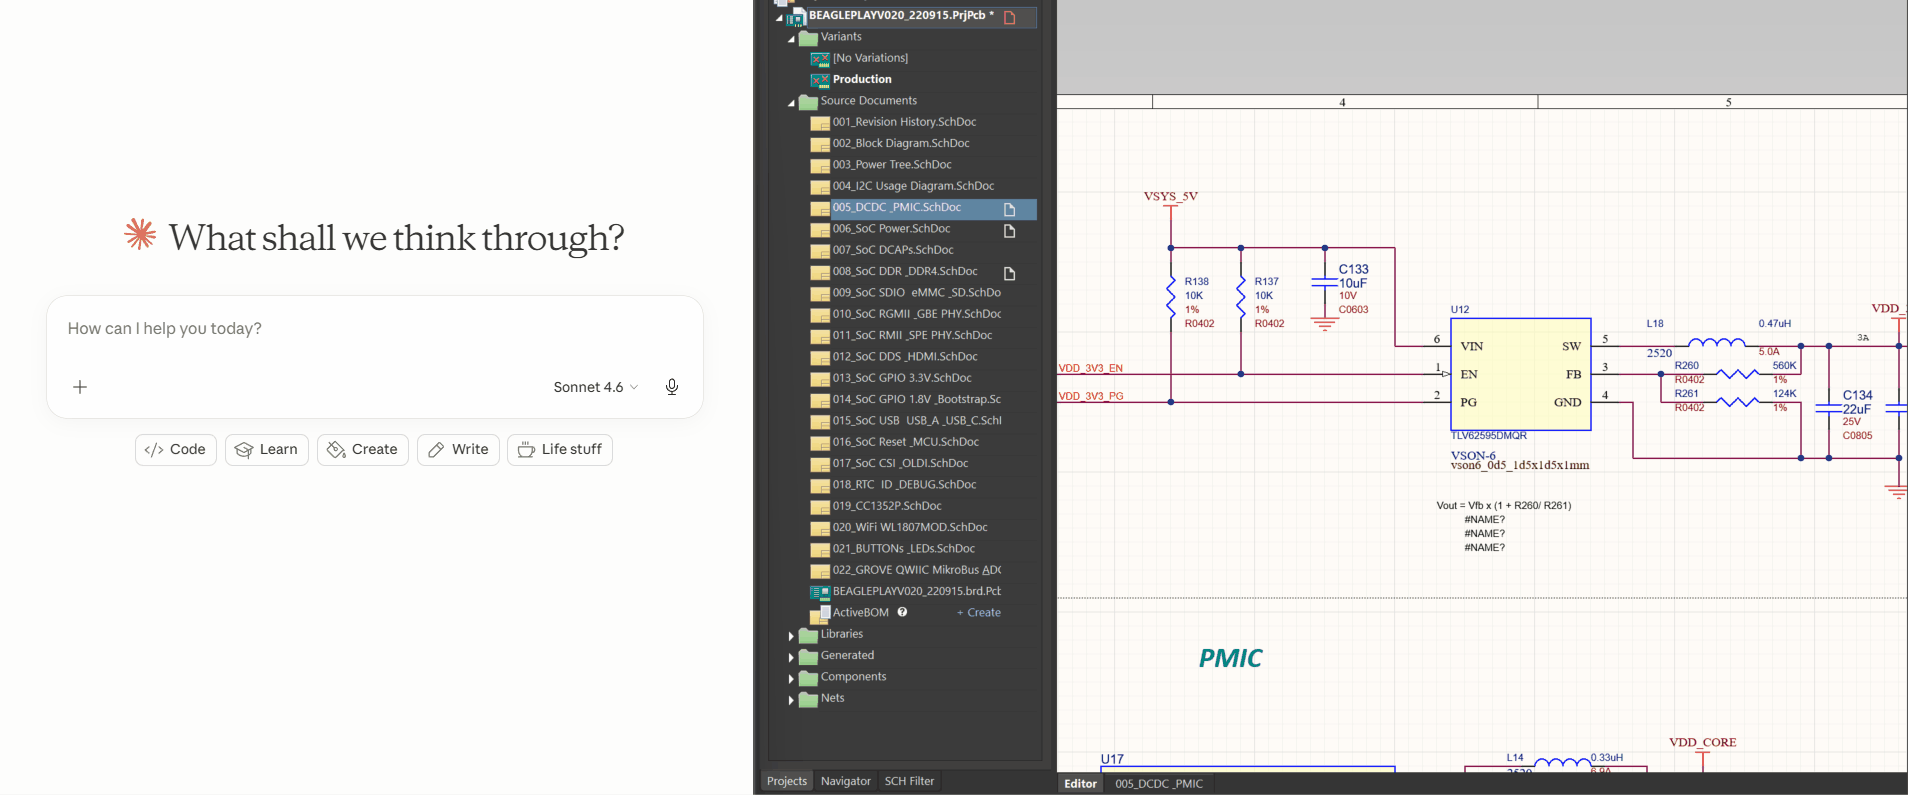Open the Sonnet 4.6 model selector dropdown

tap(595, 387)
